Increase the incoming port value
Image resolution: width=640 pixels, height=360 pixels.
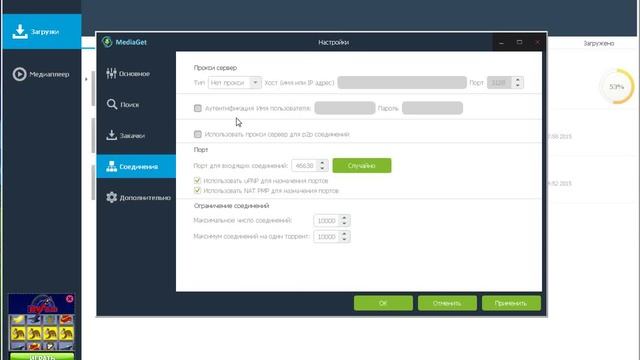322,163
